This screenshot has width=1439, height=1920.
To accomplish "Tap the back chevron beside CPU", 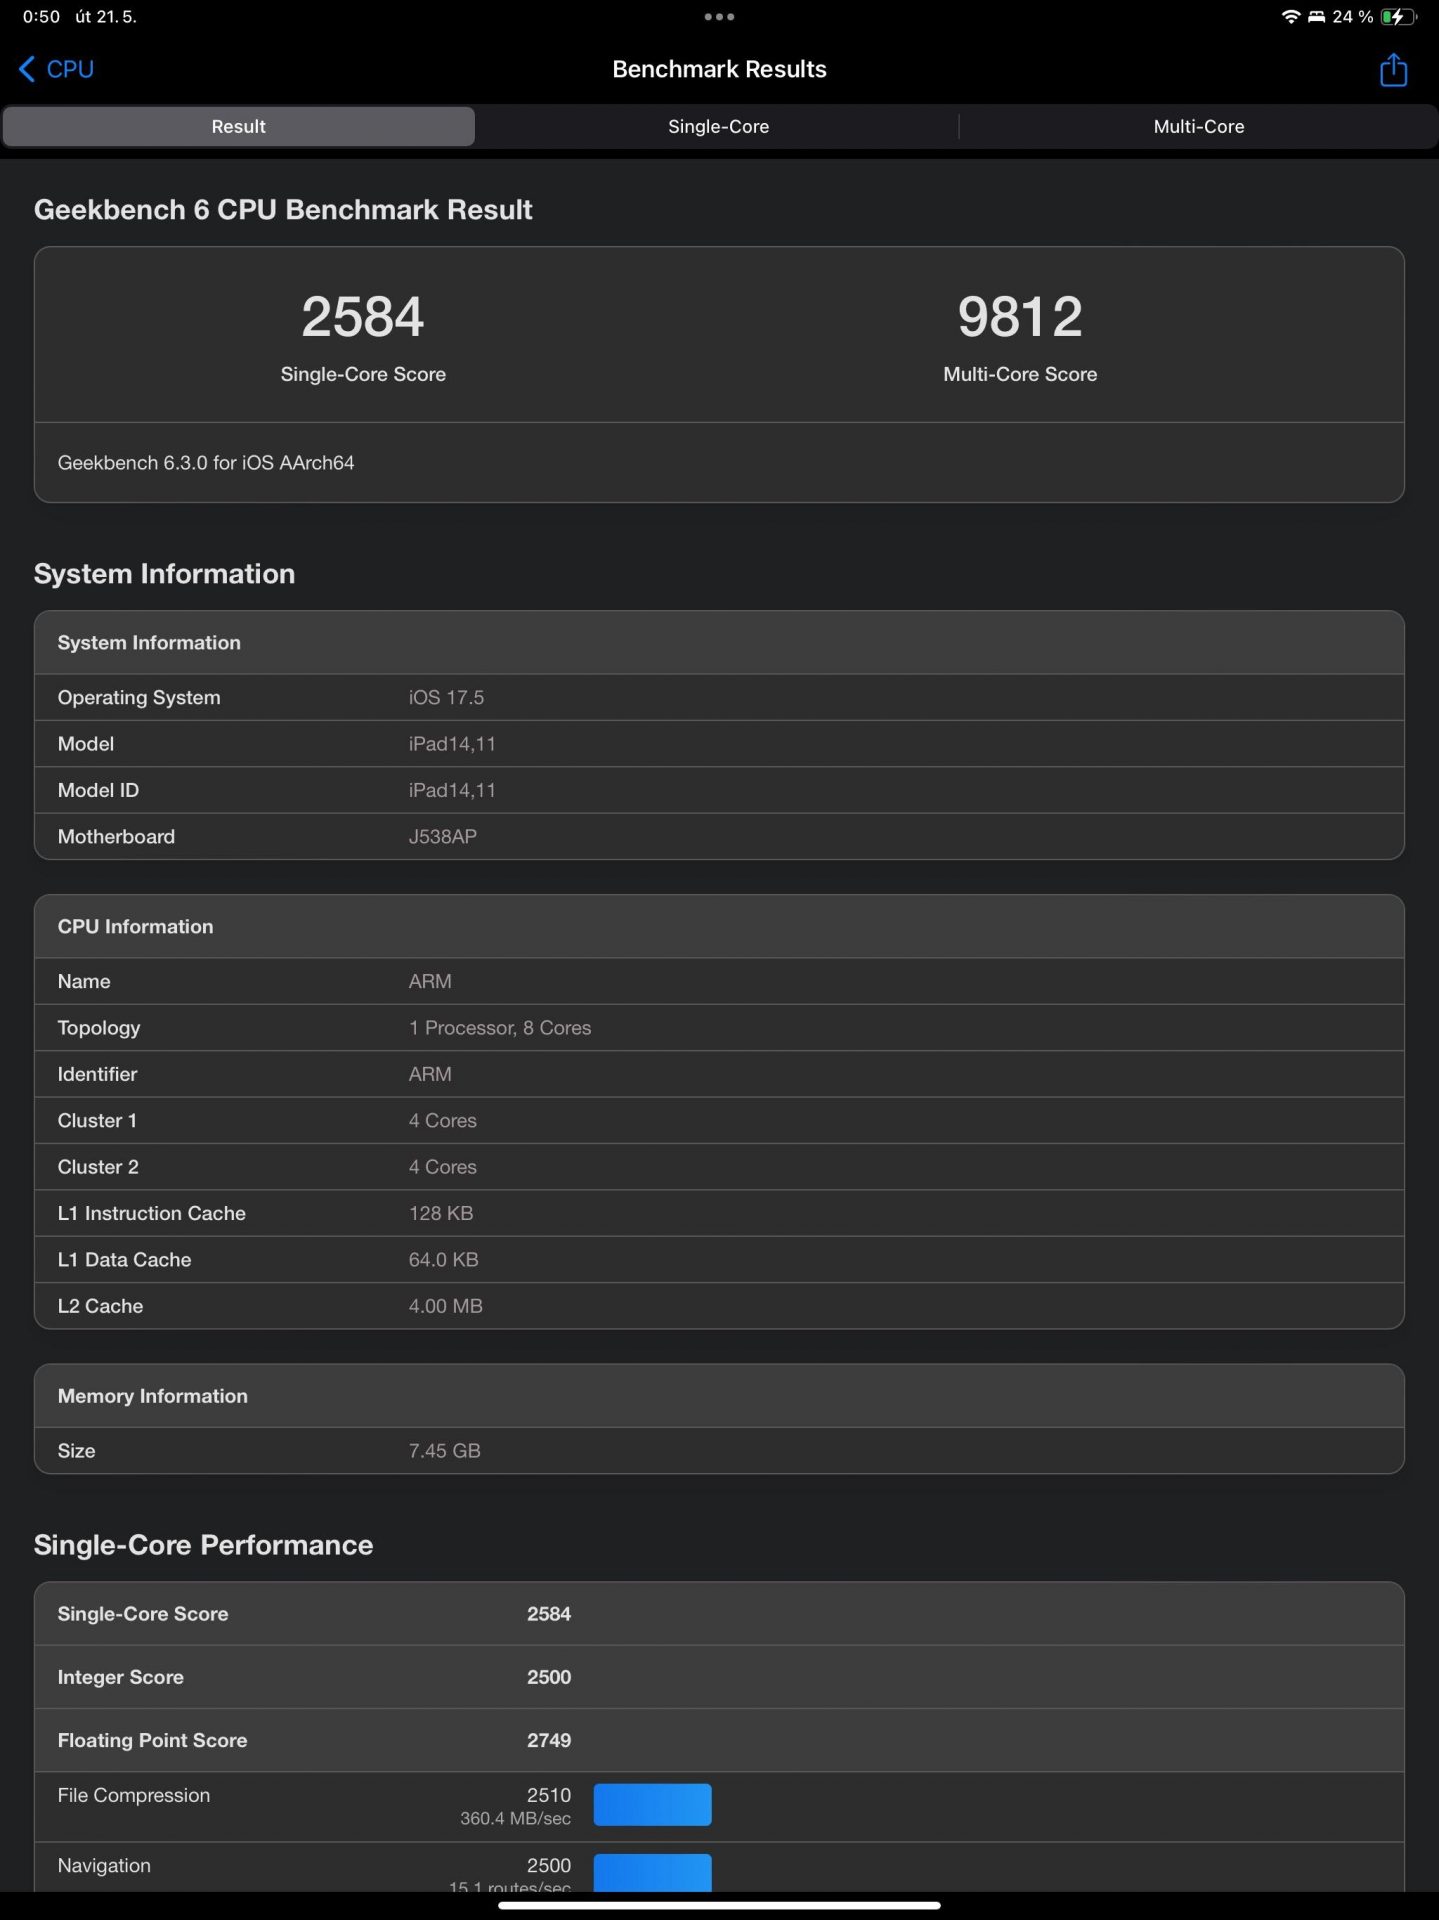I will click(27, 69).
